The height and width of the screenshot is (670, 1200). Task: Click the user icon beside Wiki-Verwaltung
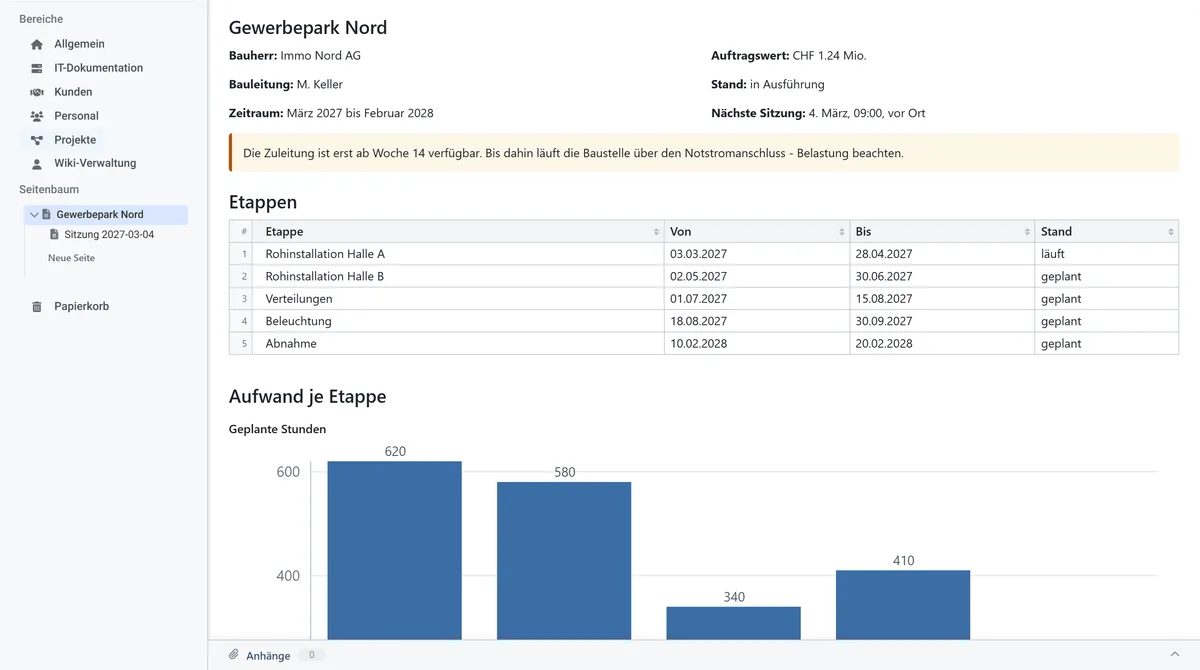point(37,163)
